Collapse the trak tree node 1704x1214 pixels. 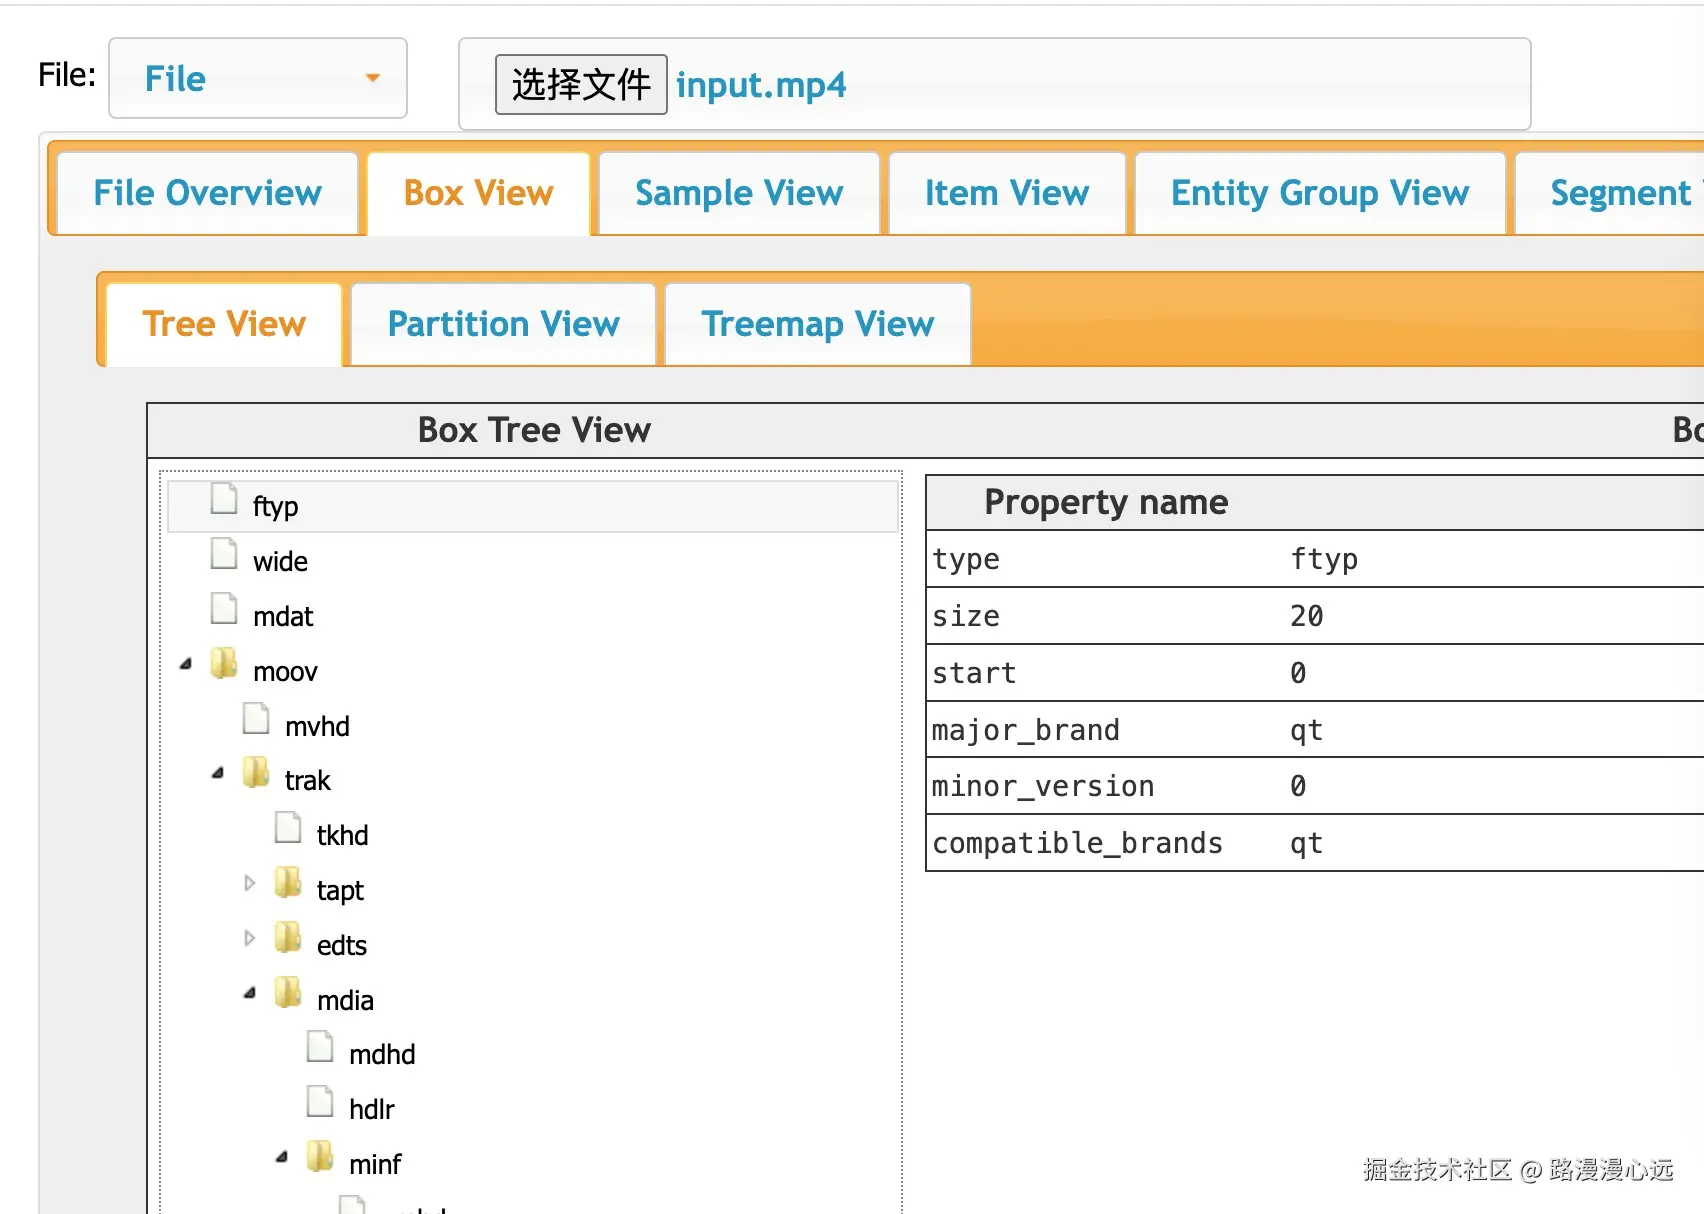click(x=218, y=773)
